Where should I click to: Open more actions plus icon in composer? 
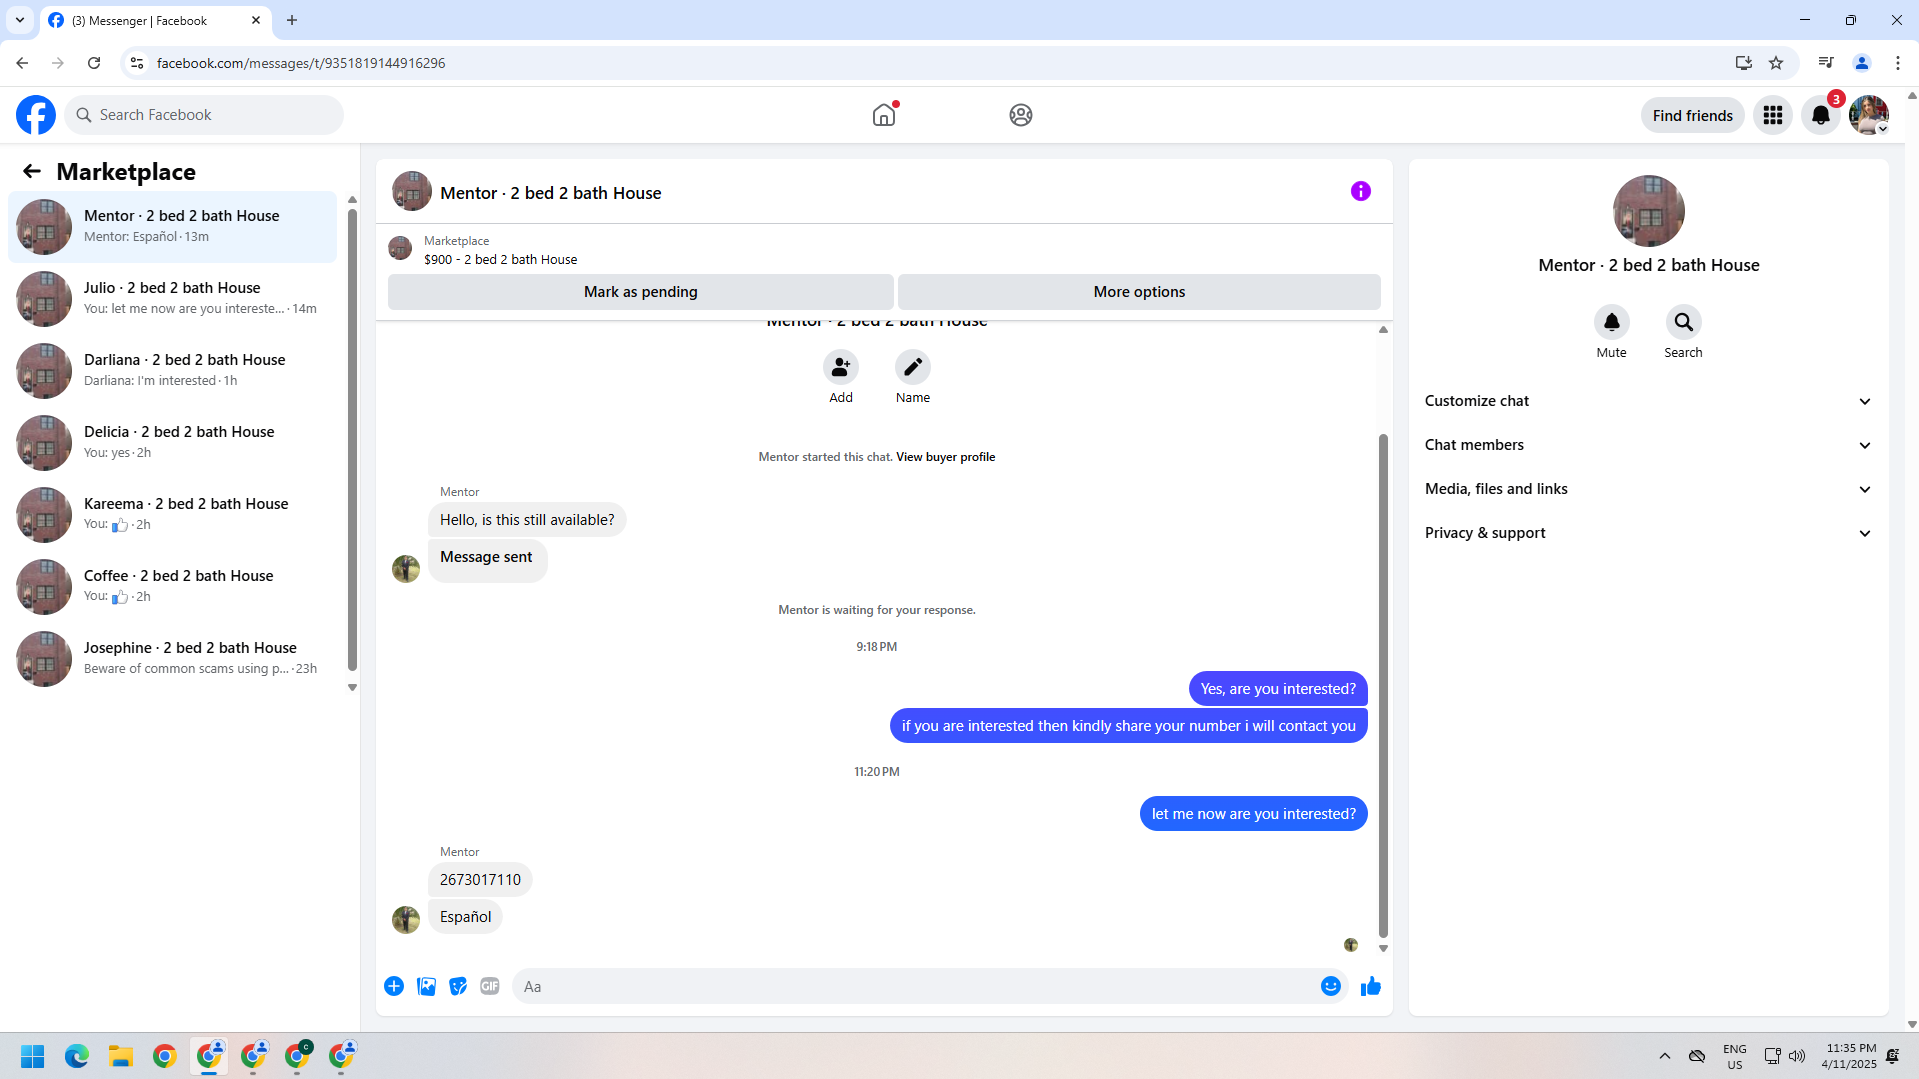tap(394, 986)
